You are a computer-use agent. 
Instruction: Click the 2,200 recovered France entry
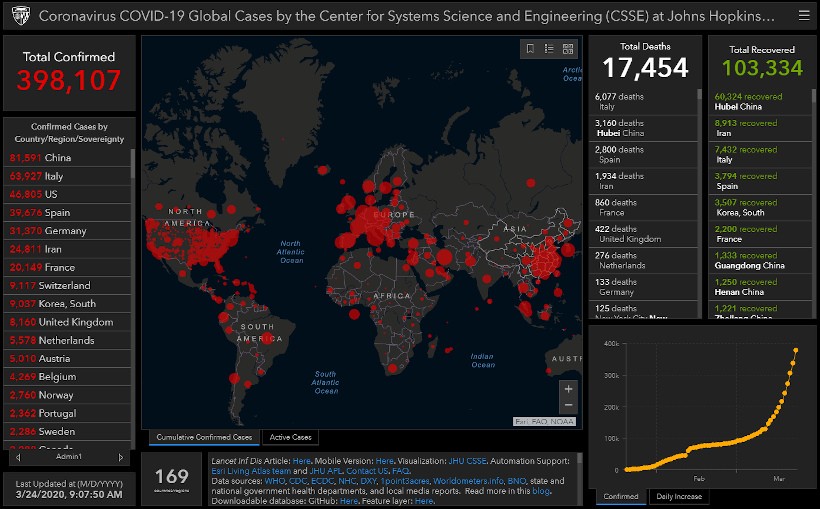[760, 234]
